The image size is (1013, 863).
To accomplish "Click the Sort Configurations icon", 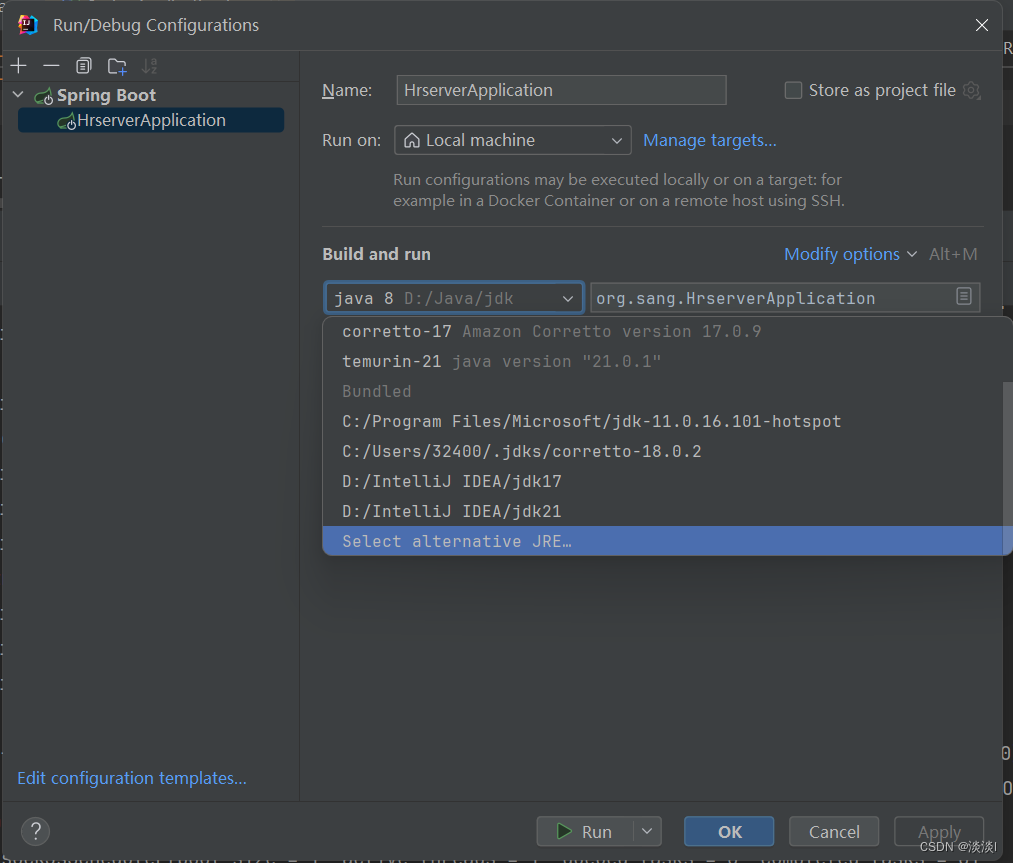I will [150, 65].
